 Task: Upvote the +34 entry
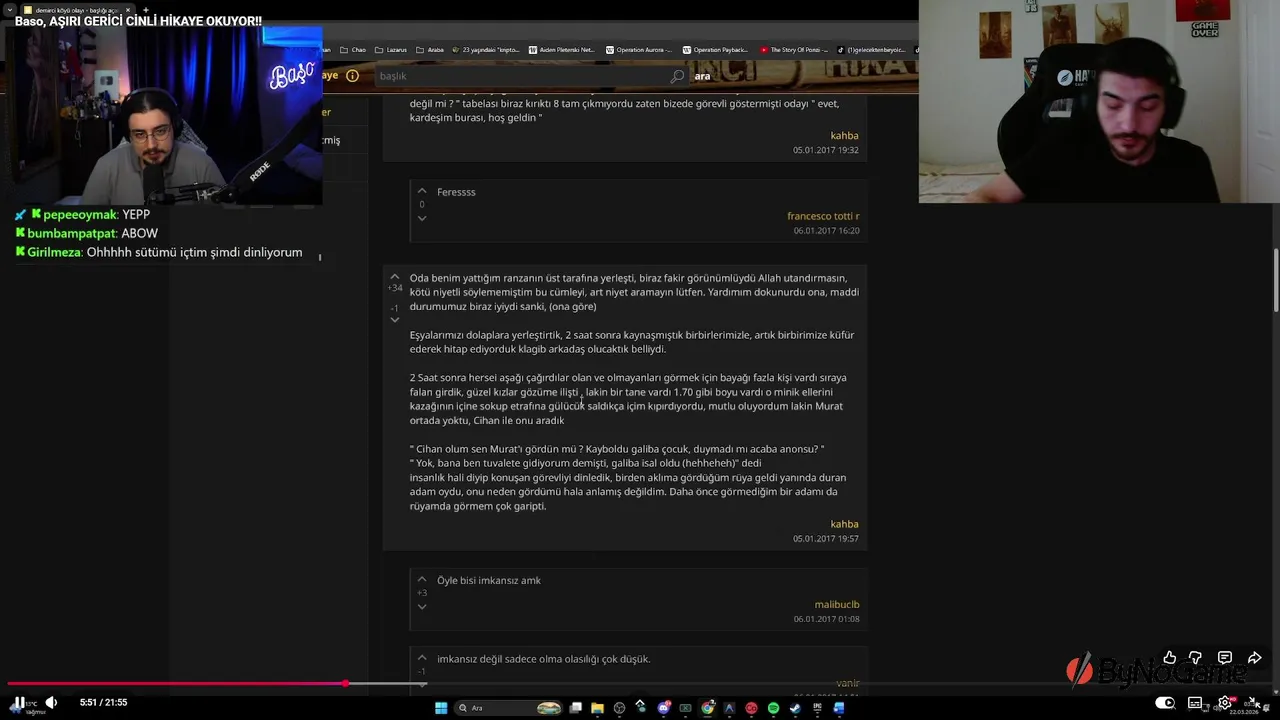point(395,277)
